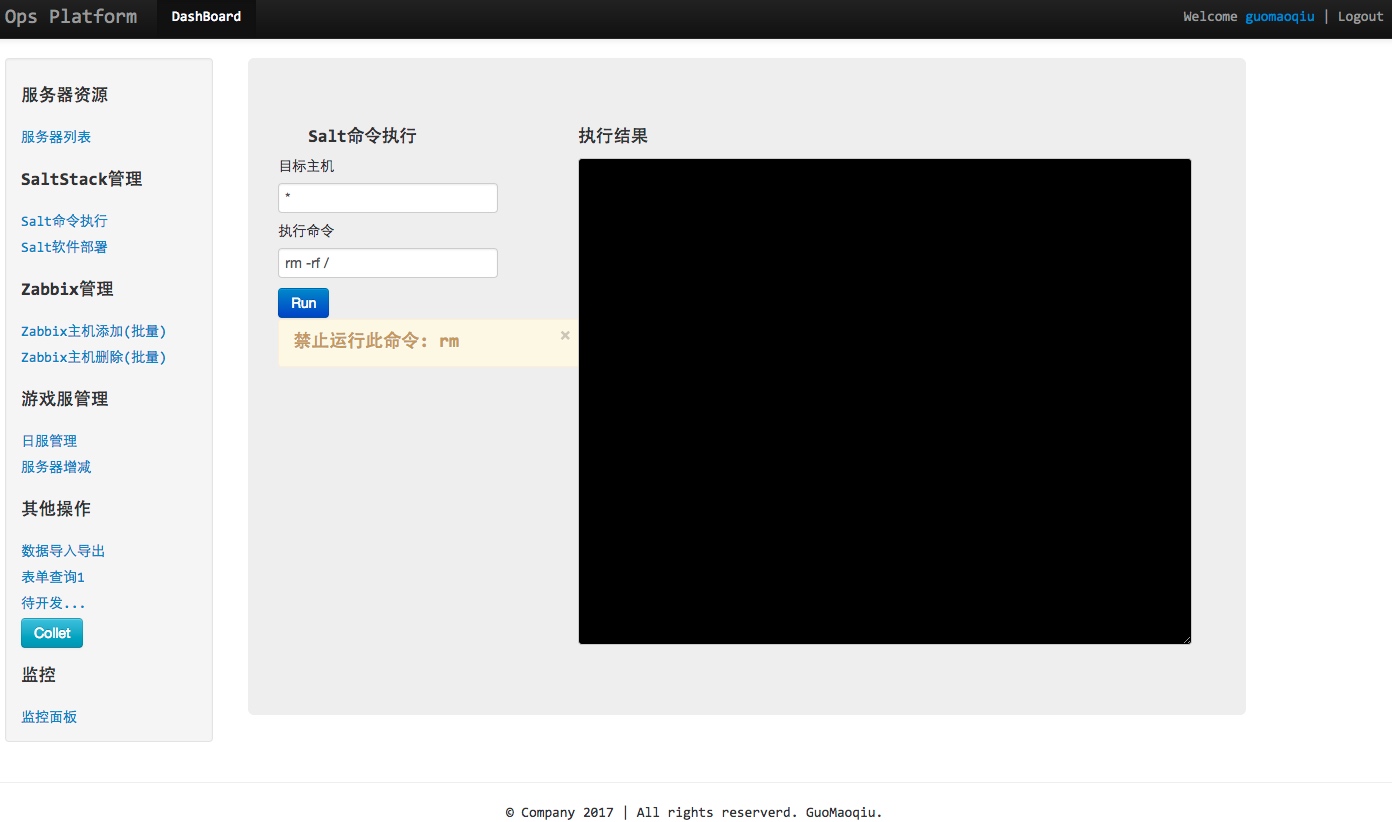Open the DashBoard tab

pos(206,17)
